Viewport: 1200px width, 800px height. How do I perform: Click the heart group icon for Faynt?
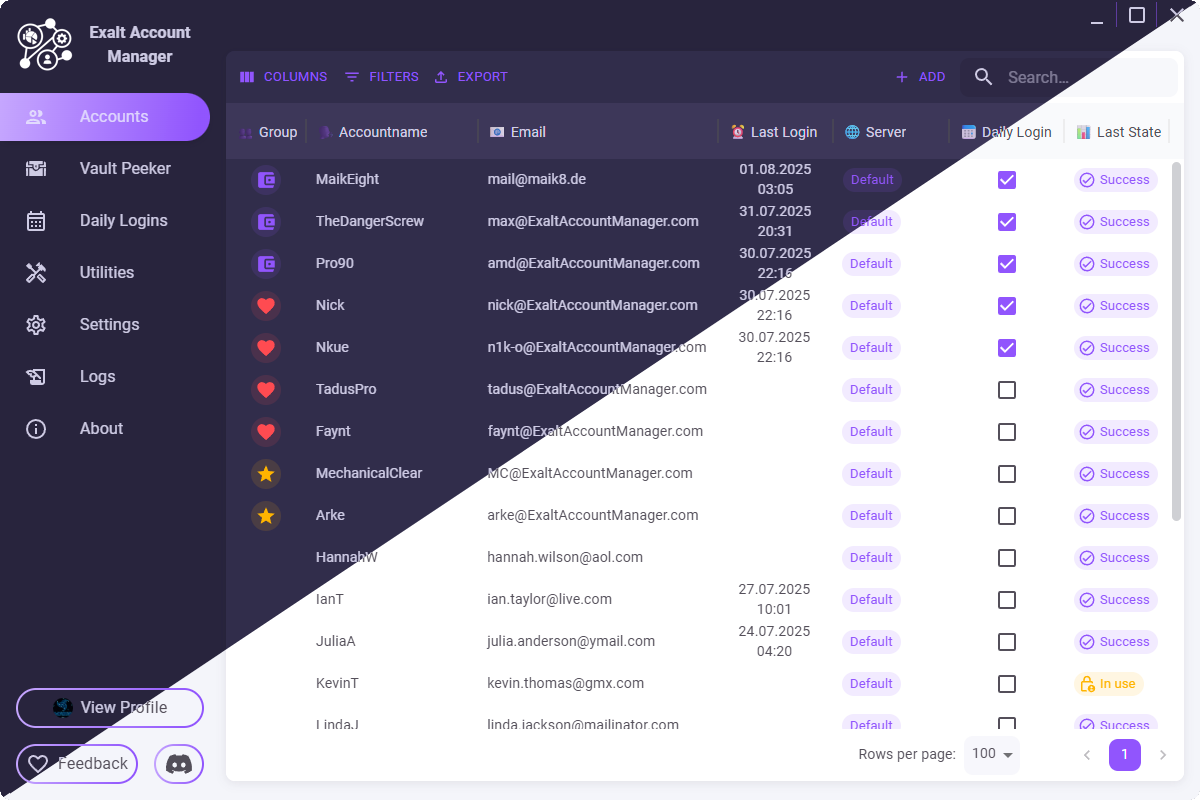pos(266,432)
